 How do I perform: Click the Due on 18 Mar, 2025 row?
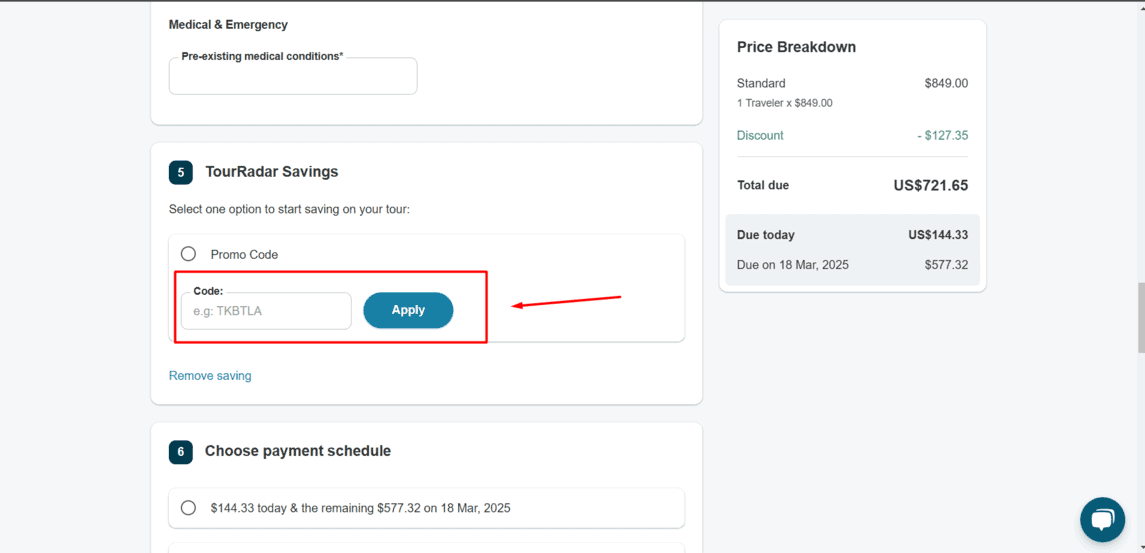[852, 264]
